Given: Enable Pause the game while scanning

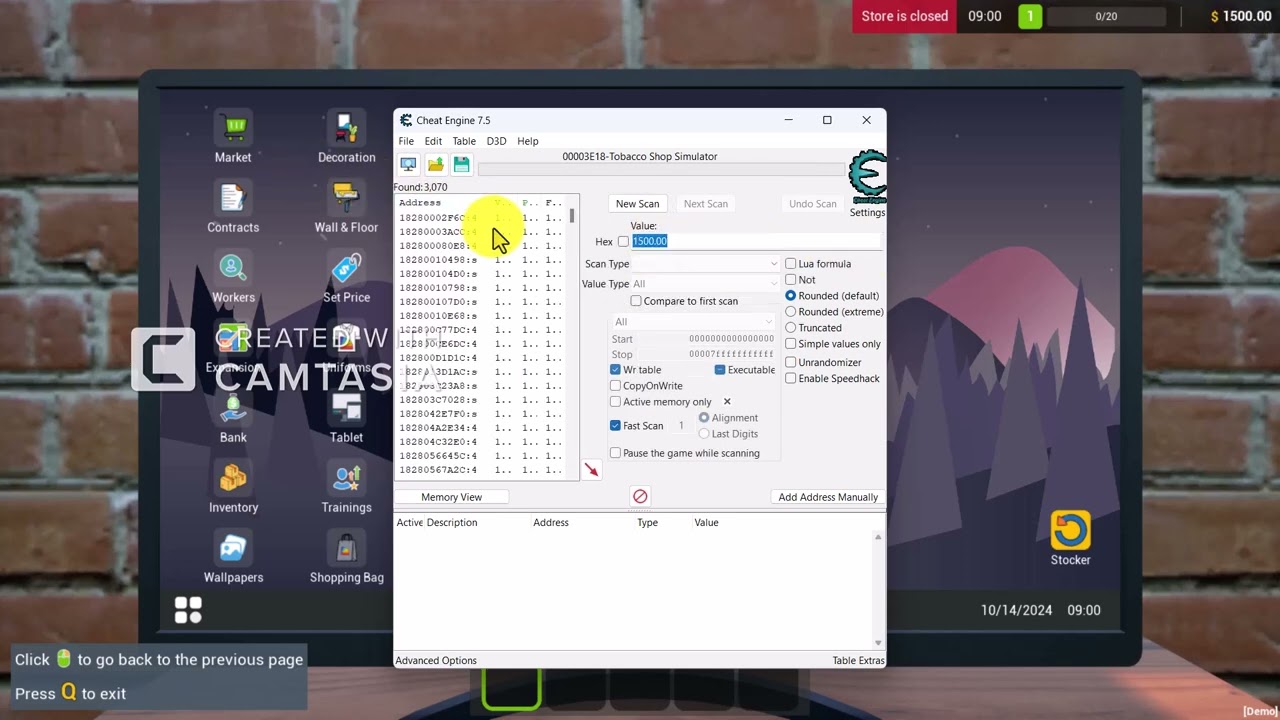Looking at the screenshot, I should coord(615,453).
